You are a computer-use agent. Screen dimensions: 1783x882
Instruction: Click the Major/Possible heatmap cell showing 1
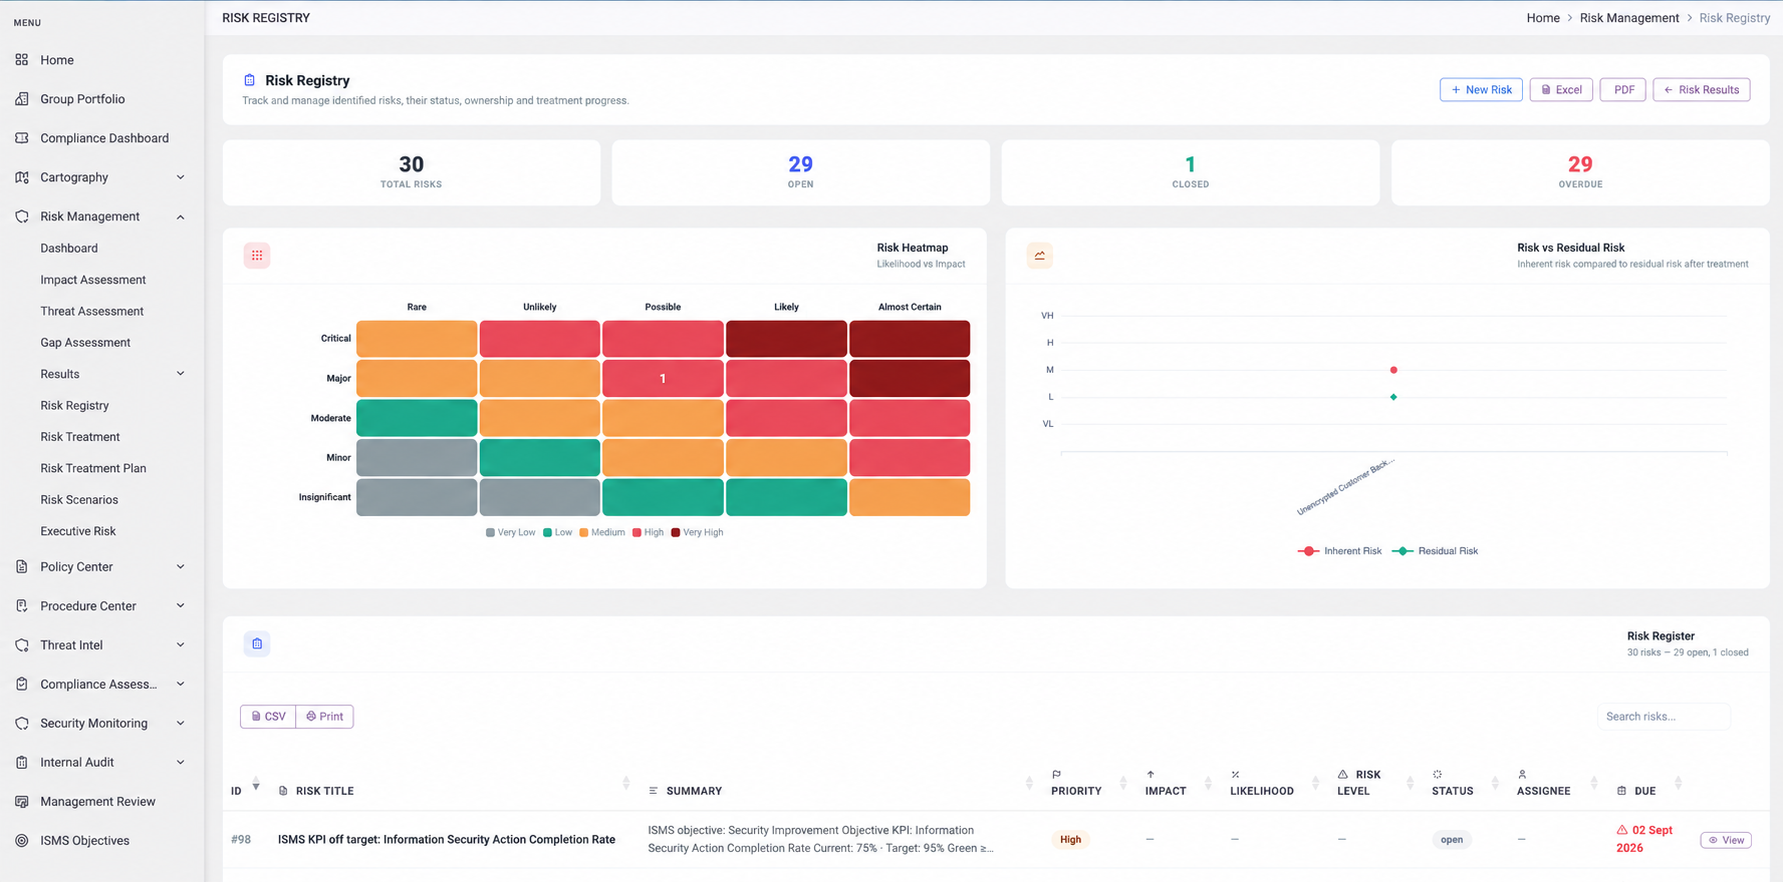662,378
